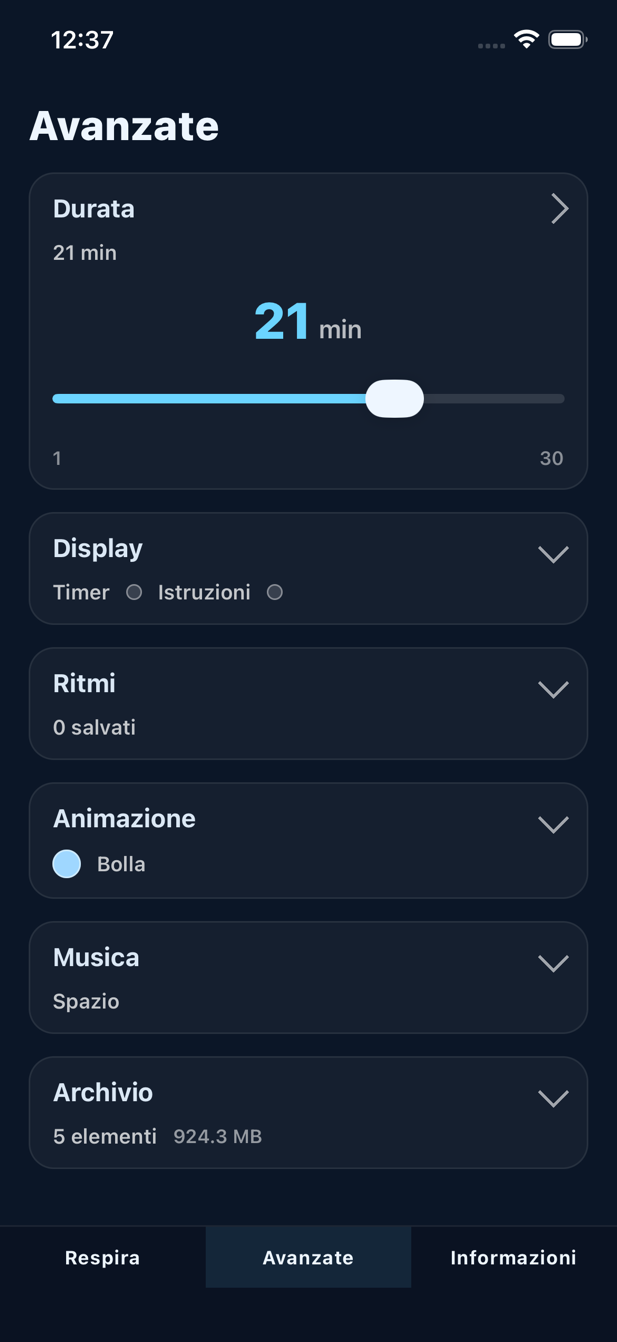Expand the Animazione section
This screenshot has height=1342, width=617.
coord(552,824)
